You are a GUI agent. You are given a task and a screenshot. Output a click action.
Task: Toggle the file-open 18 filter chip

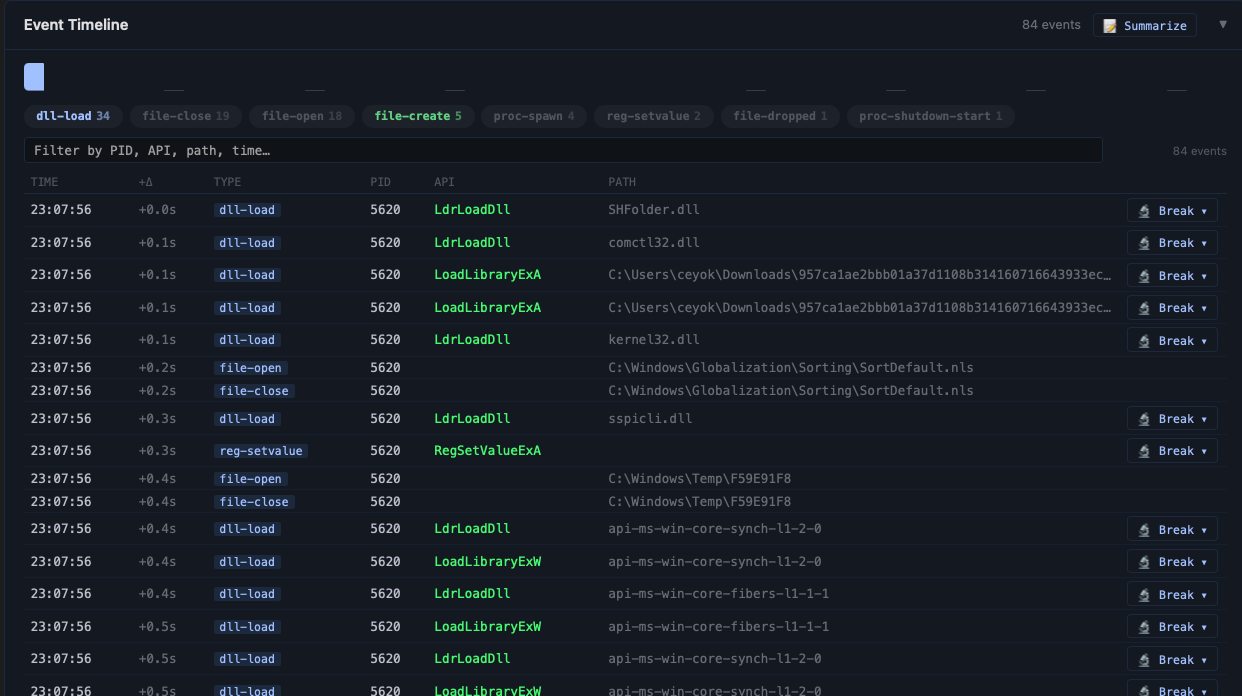302,116
